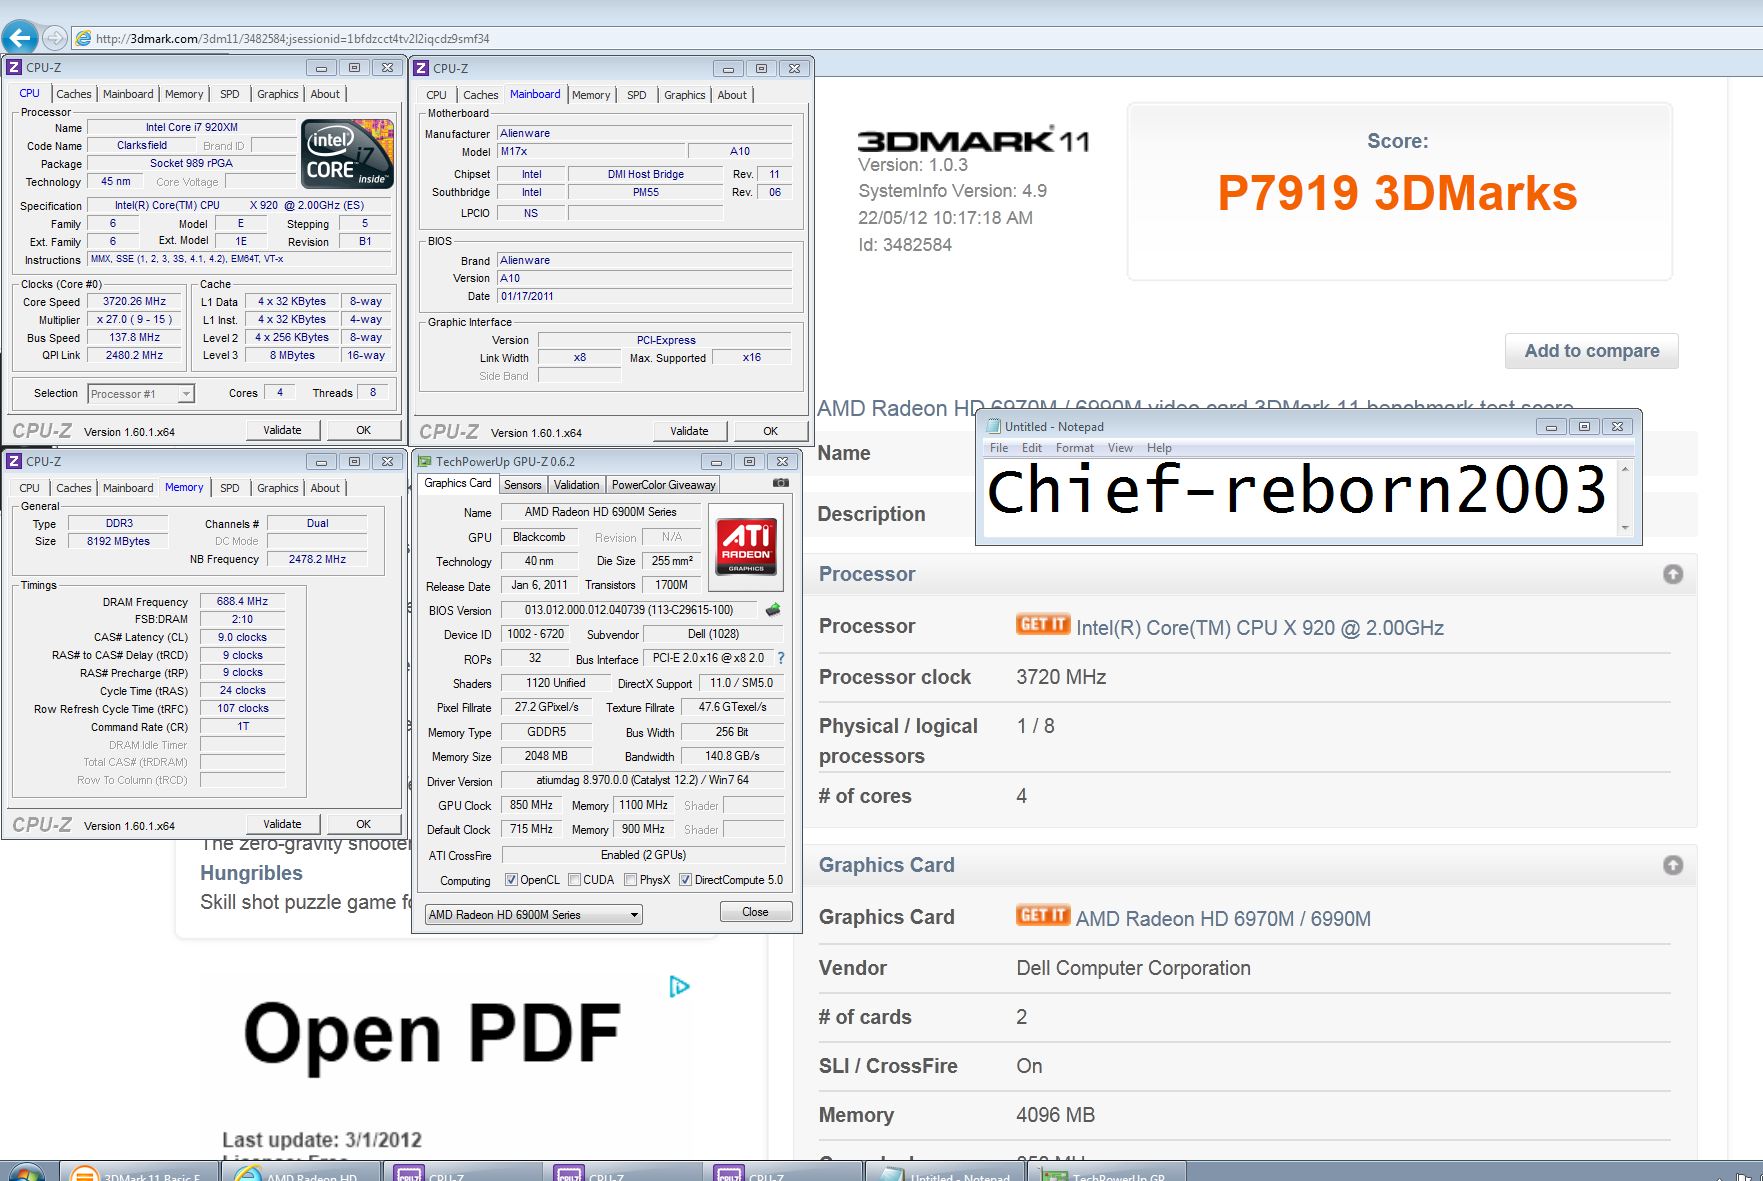Open the AMD Radeon HD 6970M / 6990M link
The image size is (1763, 1181).
point(1223,919)
